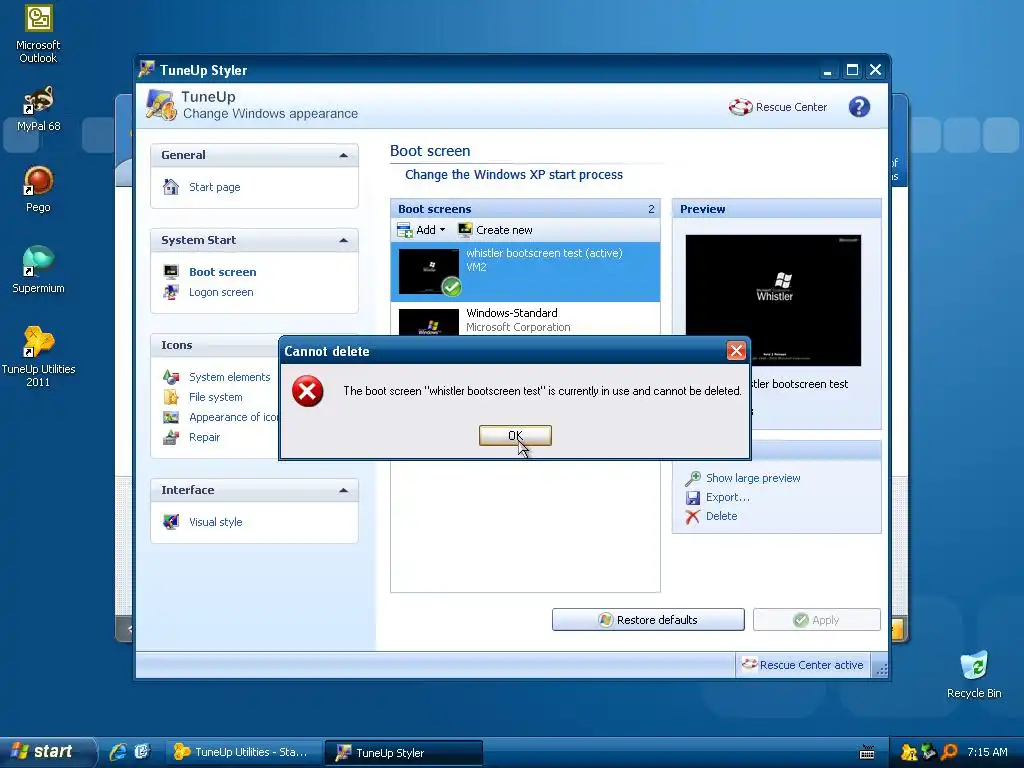
Task: Open File system under Icons
Action: click(216, 397)
